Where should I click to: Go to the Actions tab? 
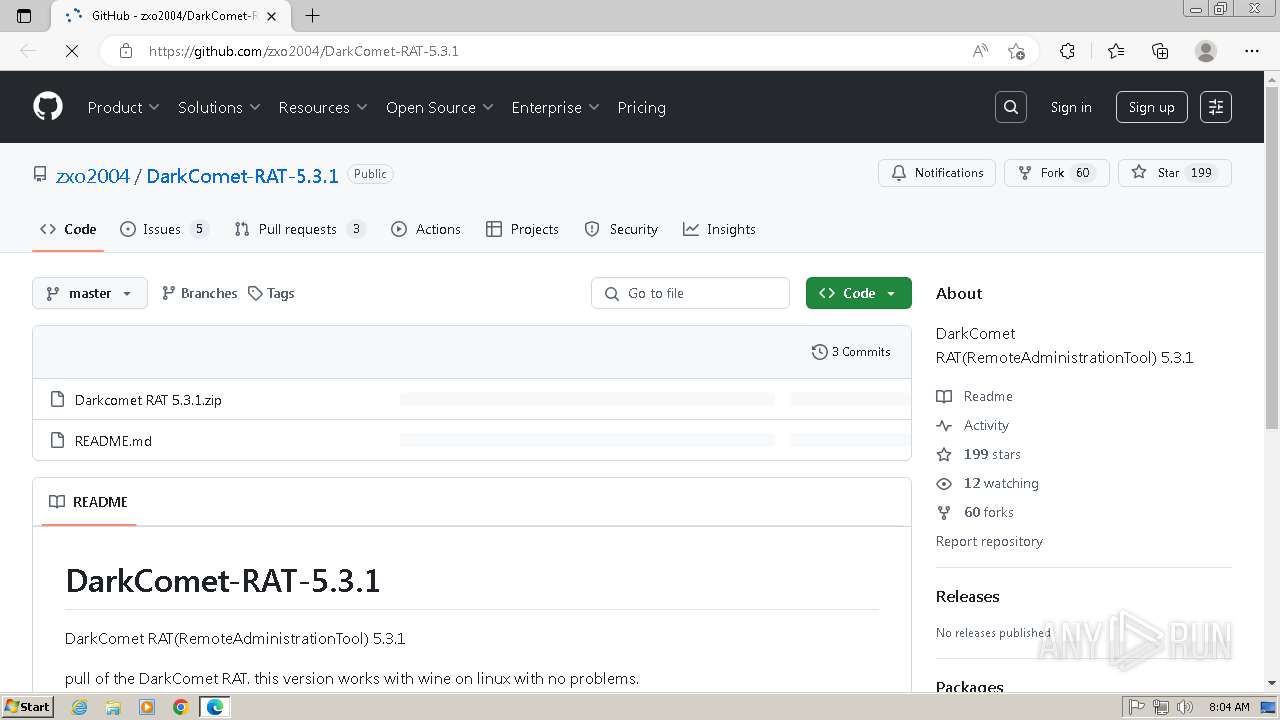click(x=426, y=229)
